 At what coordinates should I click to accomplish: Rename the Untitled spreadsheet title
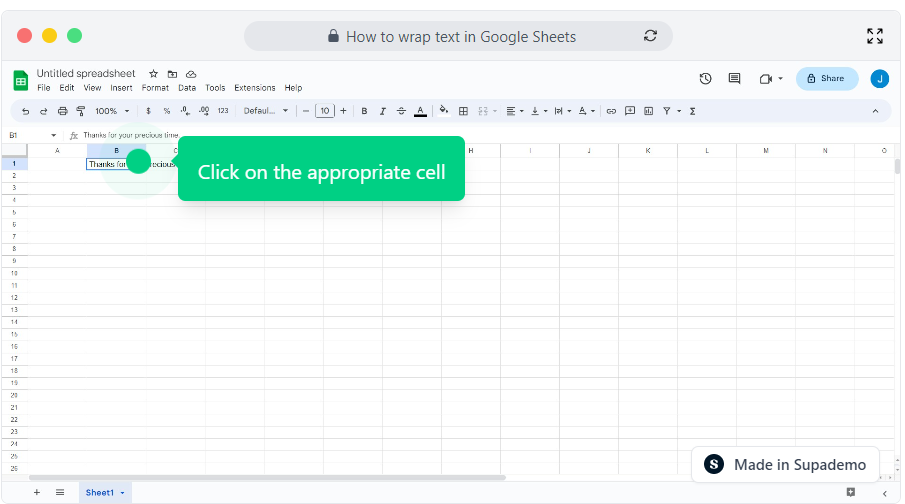[x=86, y=73]
